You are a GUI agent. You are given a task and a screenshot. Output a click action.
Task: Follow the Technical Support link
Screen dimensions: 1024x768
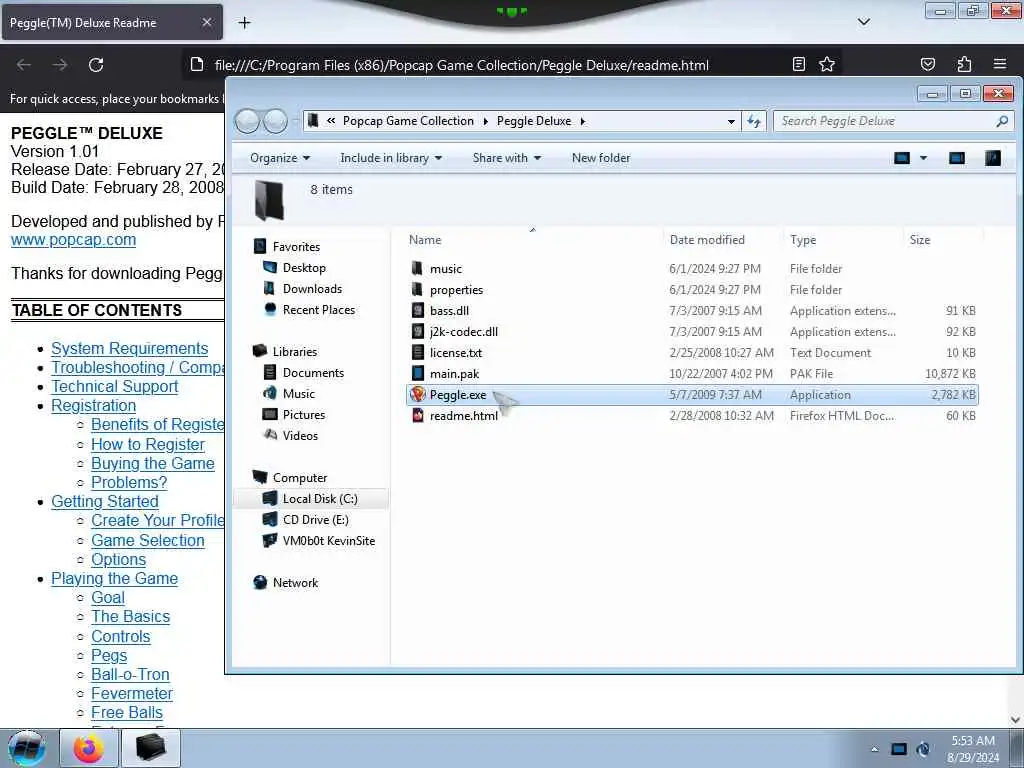pos(114,387)
